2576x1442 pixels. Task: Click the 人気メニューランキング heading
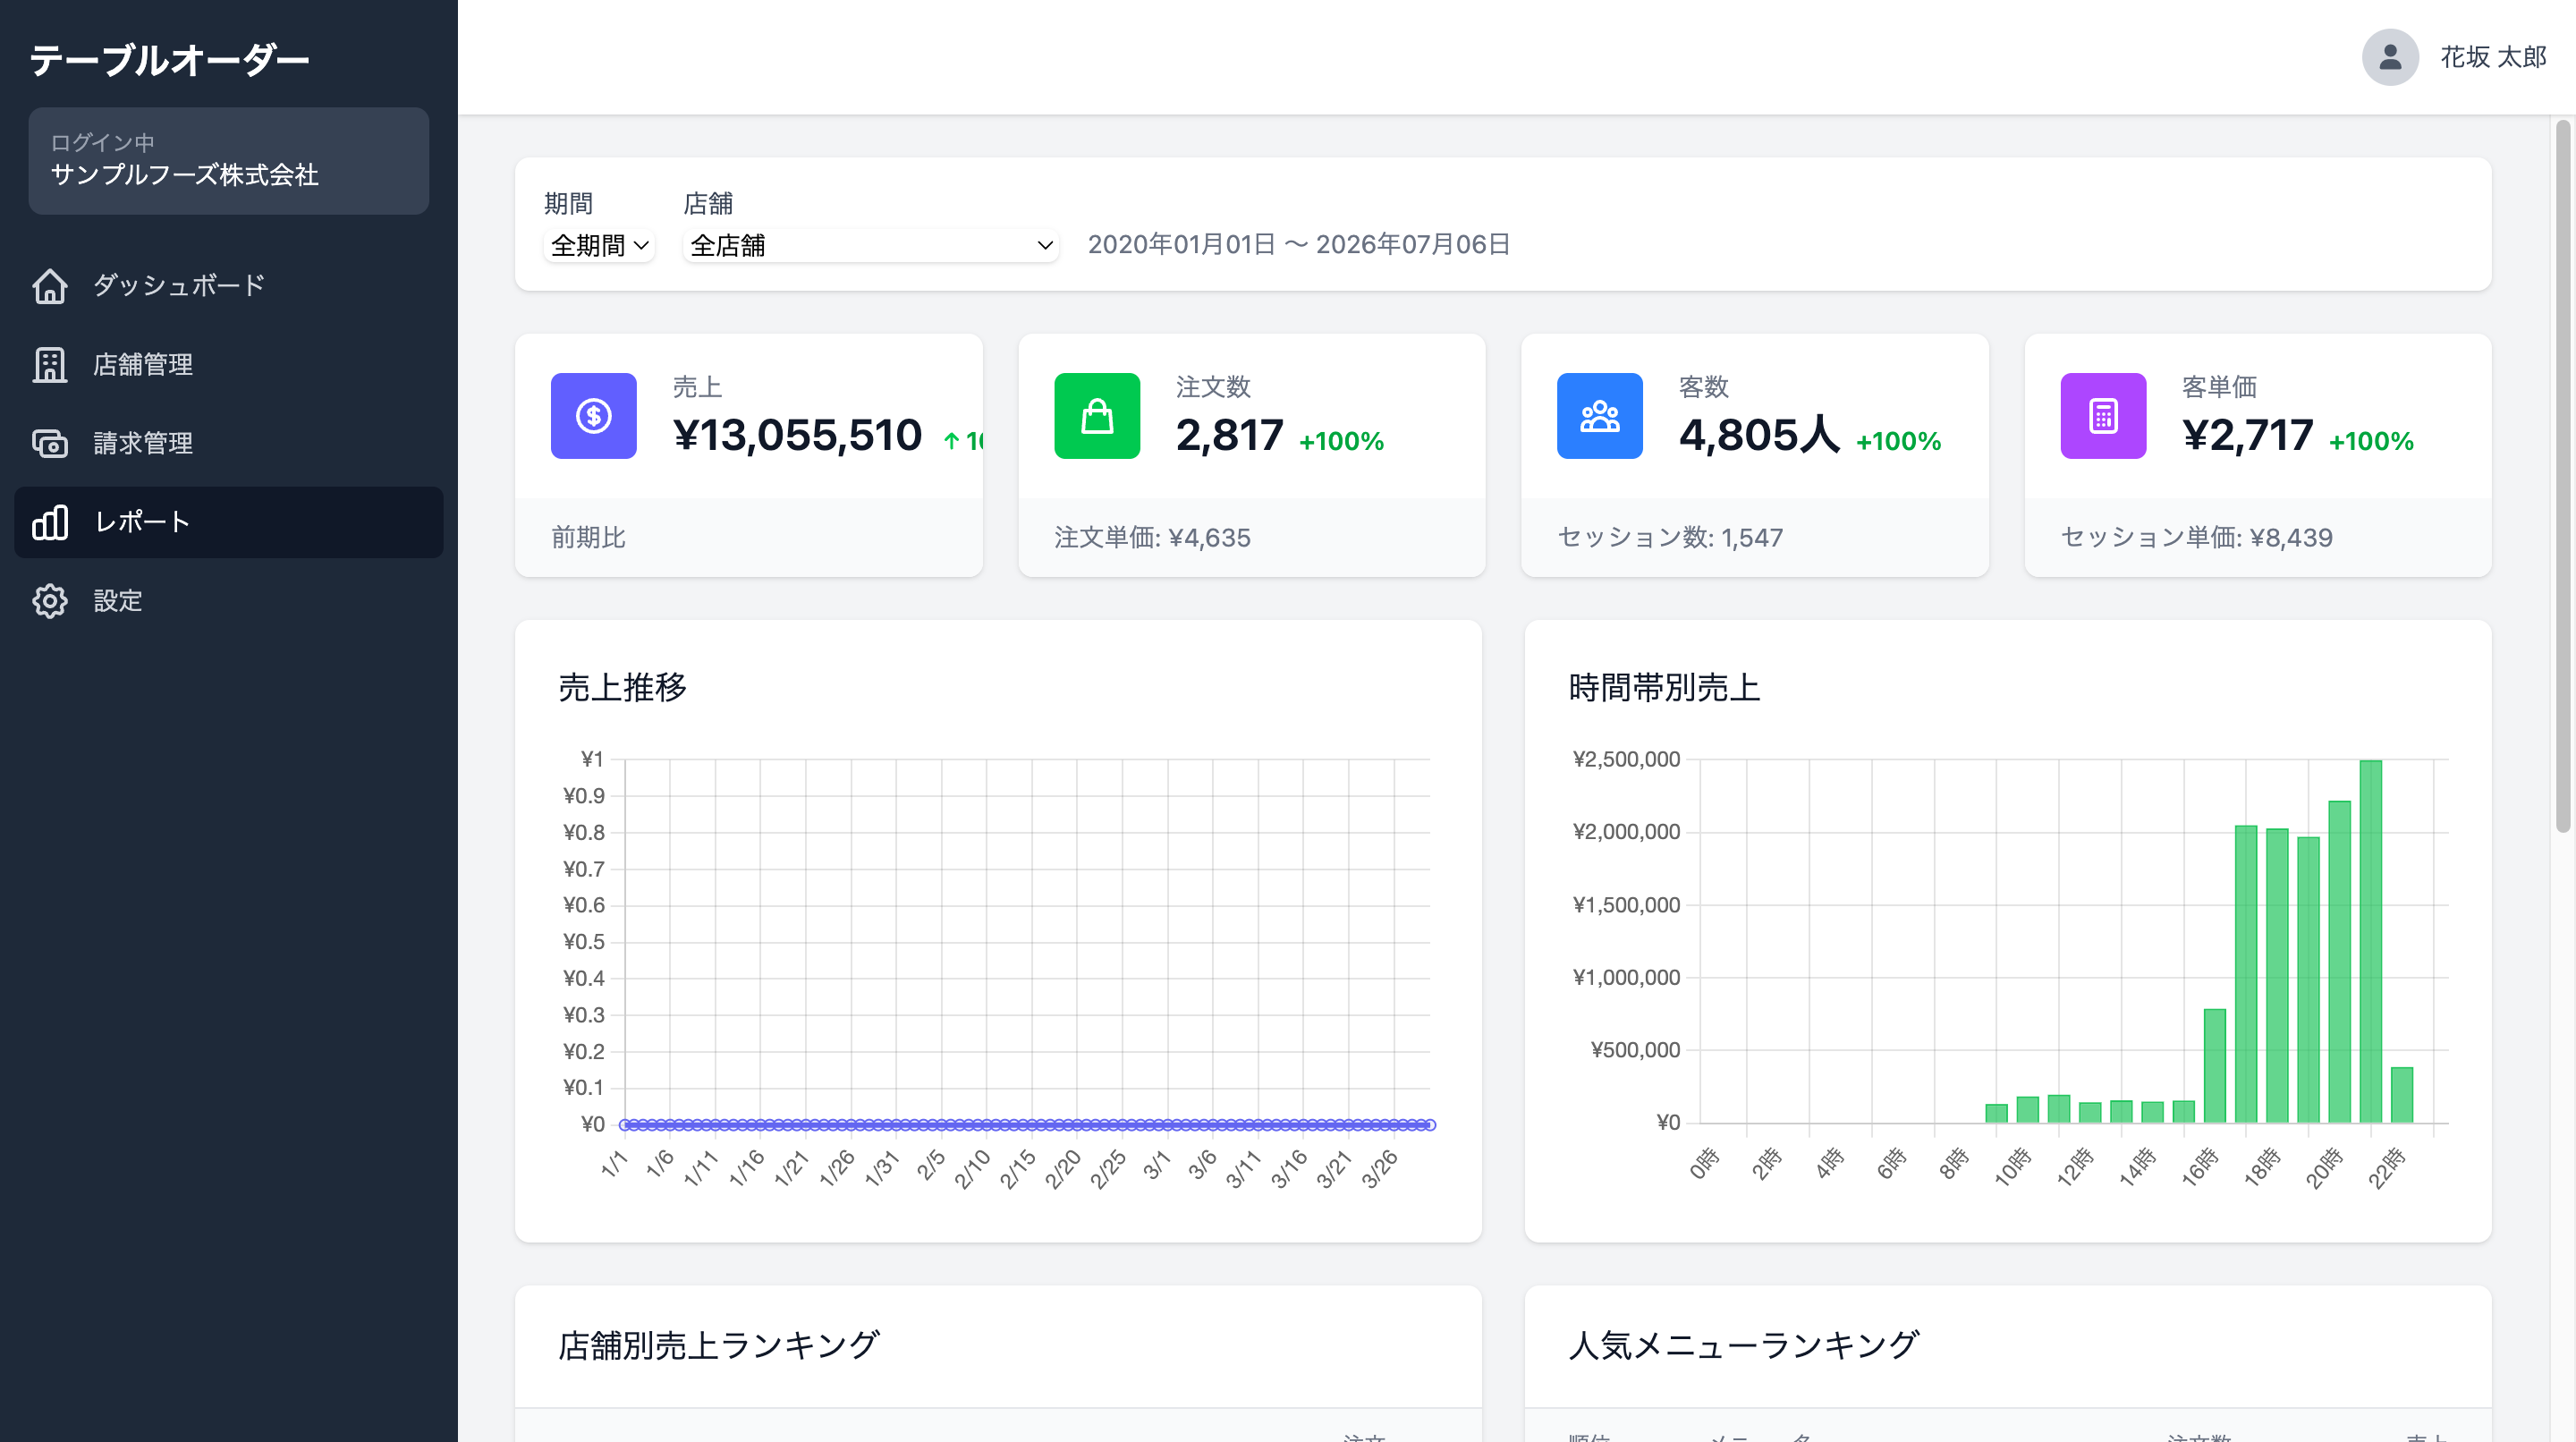pos(1744,1345)
